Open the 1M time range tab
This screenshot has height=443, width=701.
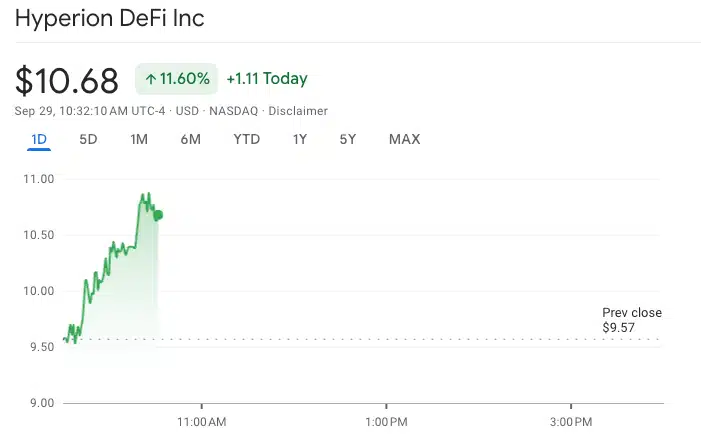coord(139,139)
